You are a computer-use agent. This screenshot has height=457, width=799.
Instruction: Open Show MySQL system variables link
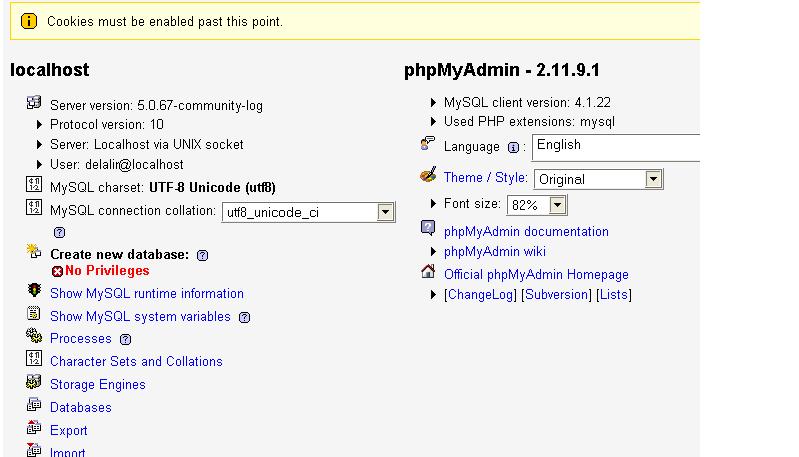(140, 317)
